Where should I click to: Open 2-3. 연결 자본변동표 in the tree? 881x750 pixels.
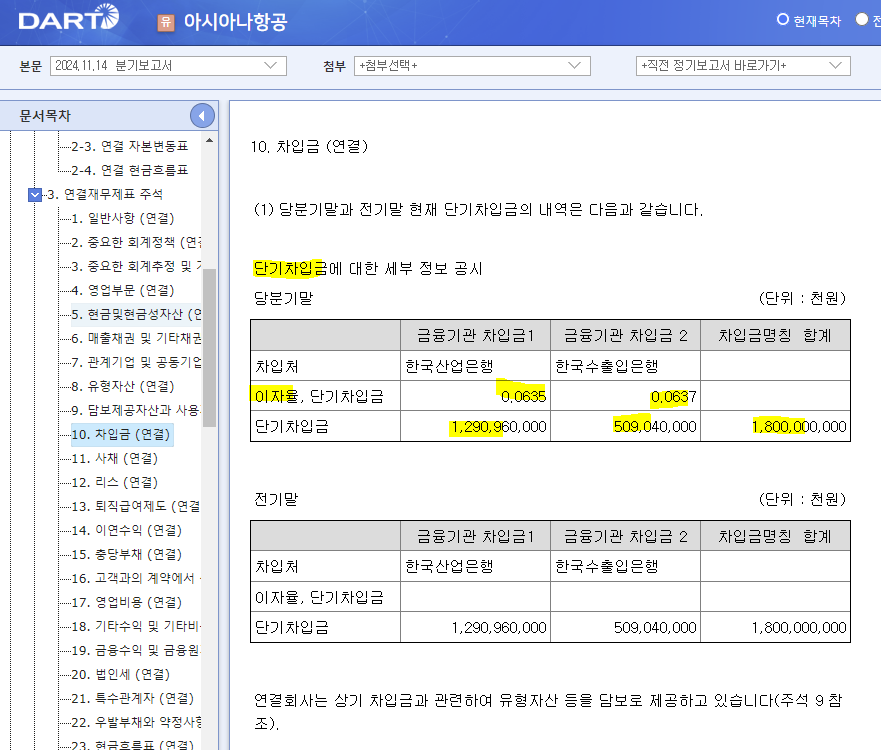coord(129,146)
